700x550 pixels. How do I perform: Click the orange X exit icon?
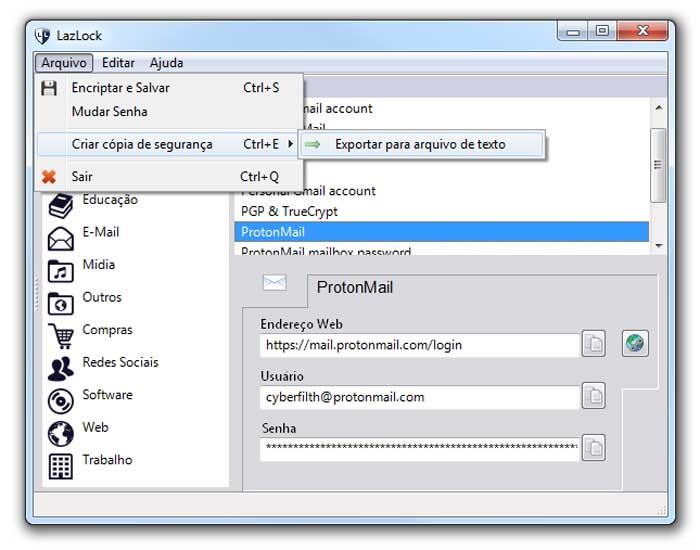coord(49,177)
